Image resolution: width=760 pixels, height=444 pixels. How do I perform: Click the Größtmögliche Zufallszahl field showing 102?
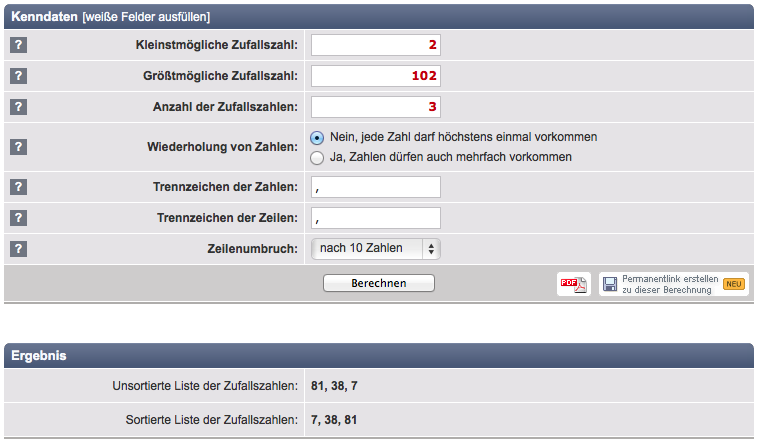(376, 76)
